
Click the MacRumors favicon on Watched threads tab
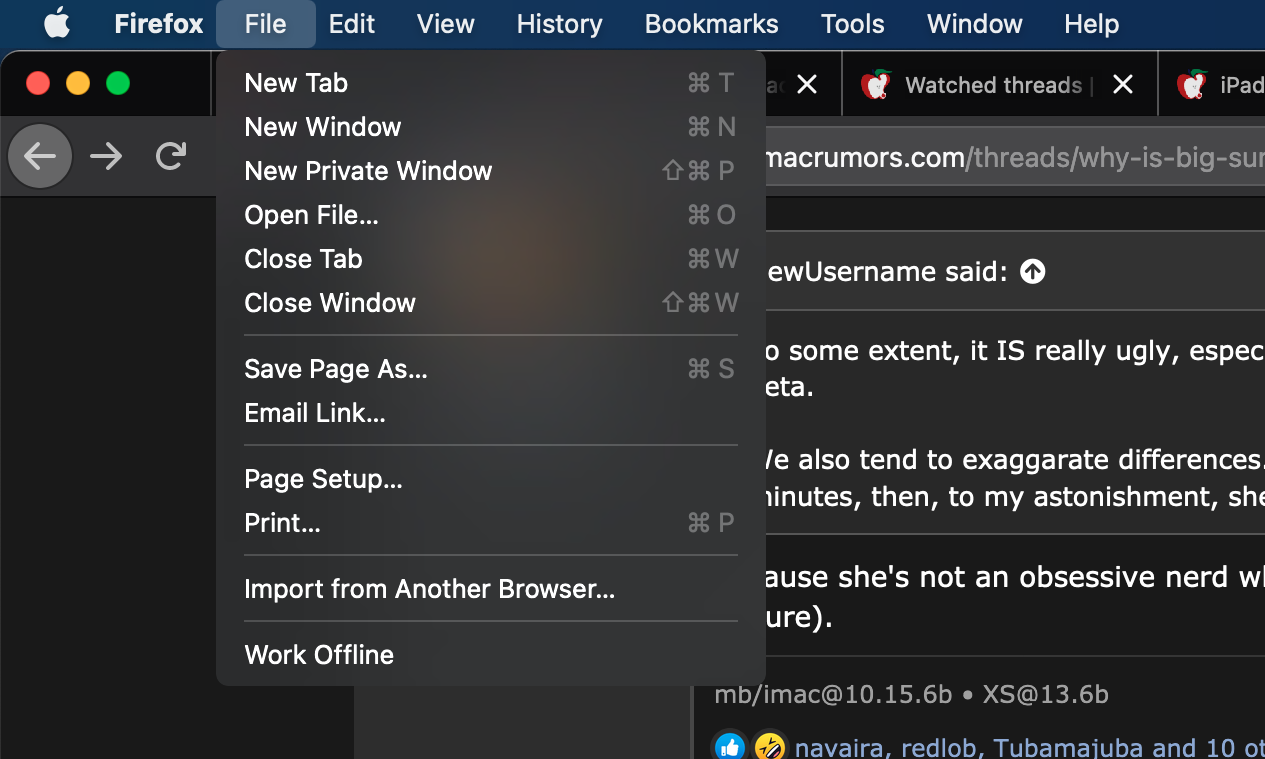click(875, 85)
